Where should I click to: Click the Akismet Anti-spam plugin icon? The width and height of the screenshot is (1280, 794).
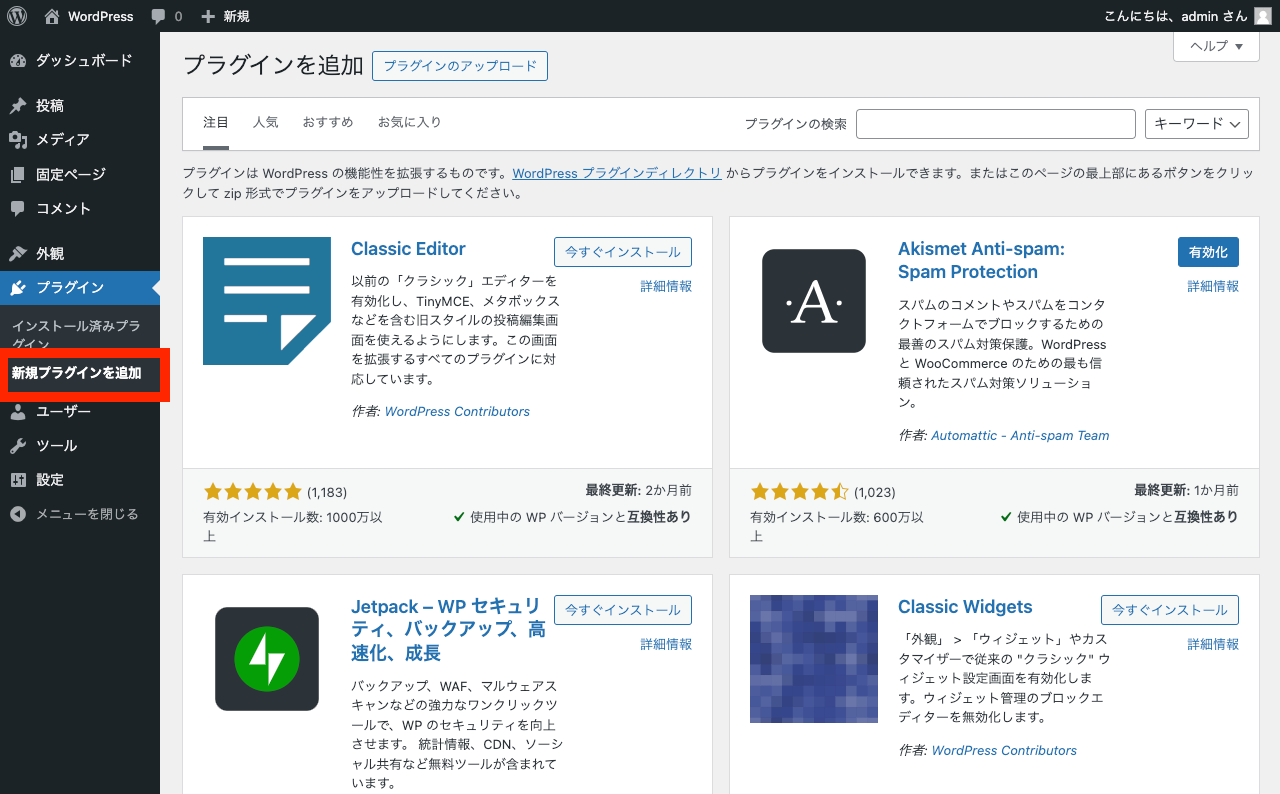pos(814,301)
